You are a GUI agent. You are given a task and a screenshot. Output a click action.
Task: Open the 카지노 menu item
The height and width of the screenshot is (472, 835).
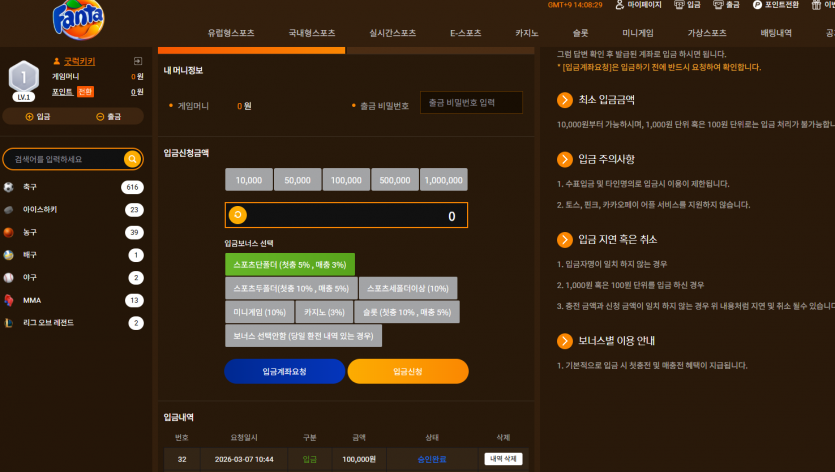[x=527, y=33]
